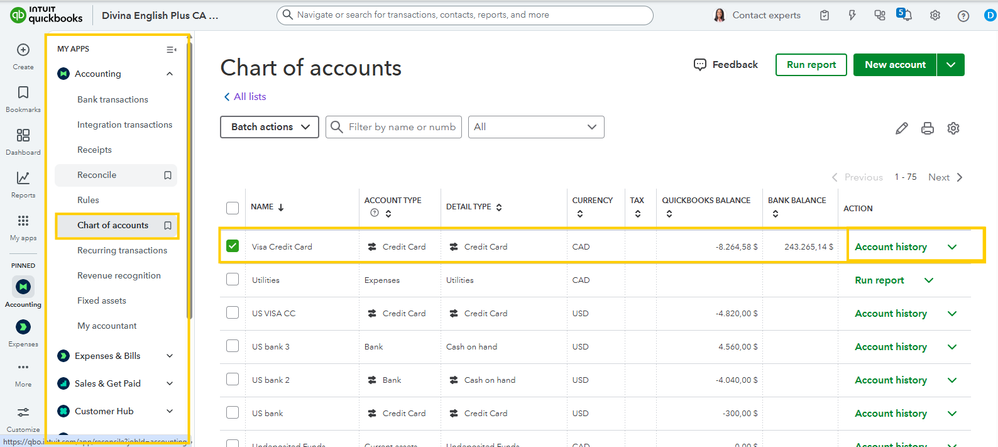Screen dimensions: 998x447
Task: Sort by the NAME column header
Action: pyautogui.click(x=267, y=208)
